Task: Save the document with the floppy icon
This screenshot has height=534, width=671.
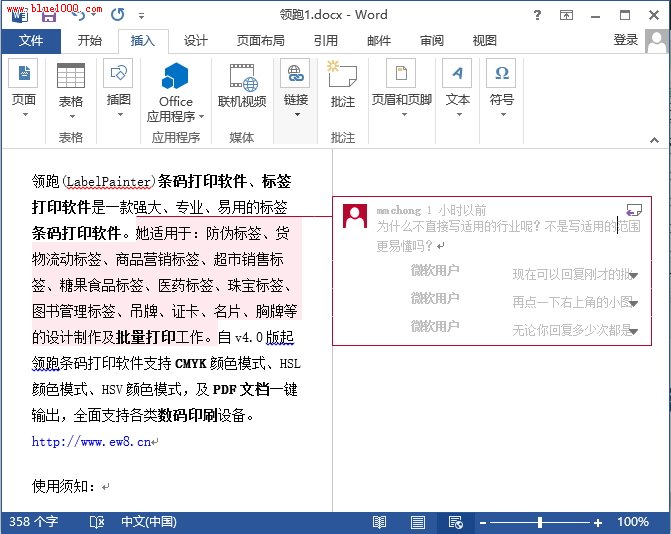Action: click(49, 15)
